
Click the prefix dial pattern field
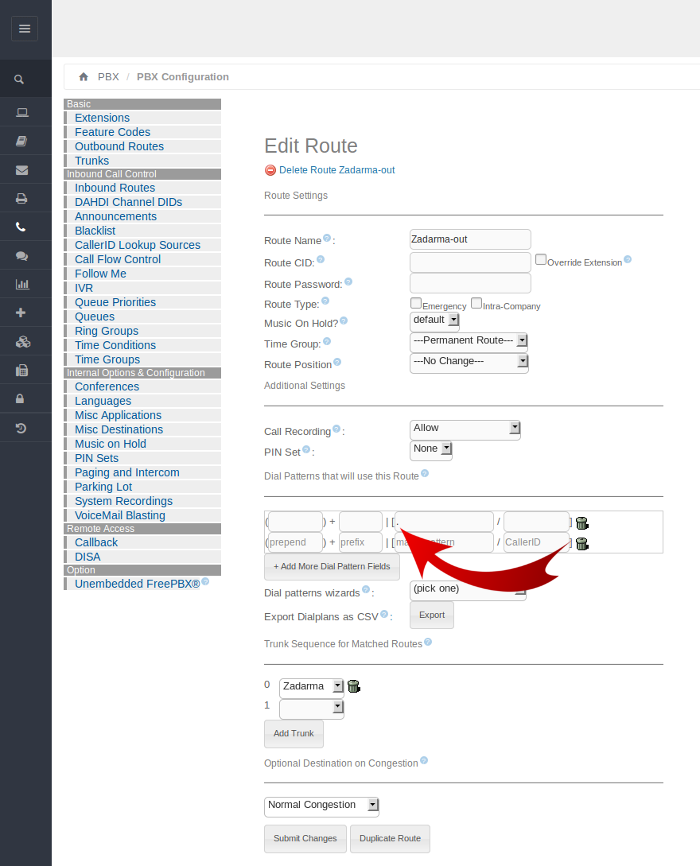click(361, 542)
